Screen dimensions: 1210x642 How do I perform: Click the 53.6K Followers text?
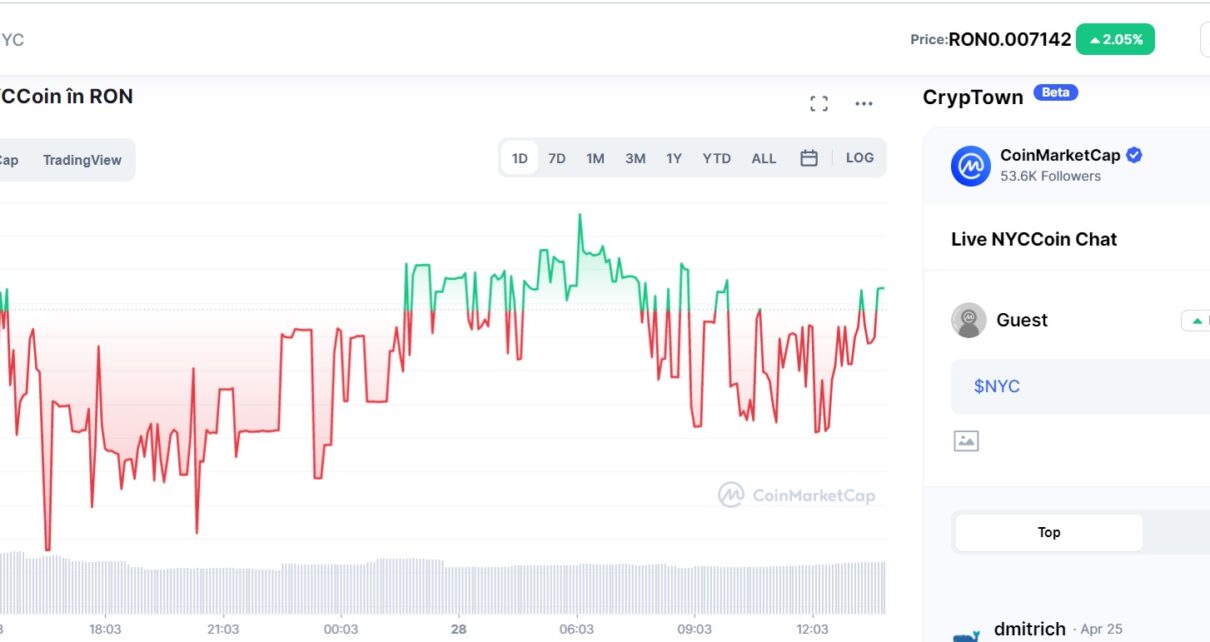[1050, 176]
